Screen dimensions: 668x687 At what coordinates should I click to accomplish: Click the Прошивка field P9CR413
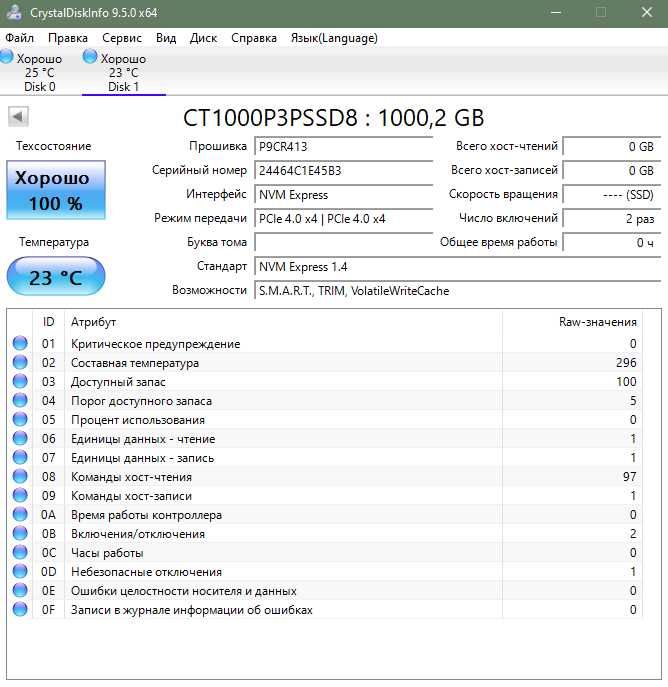point(343,146)
